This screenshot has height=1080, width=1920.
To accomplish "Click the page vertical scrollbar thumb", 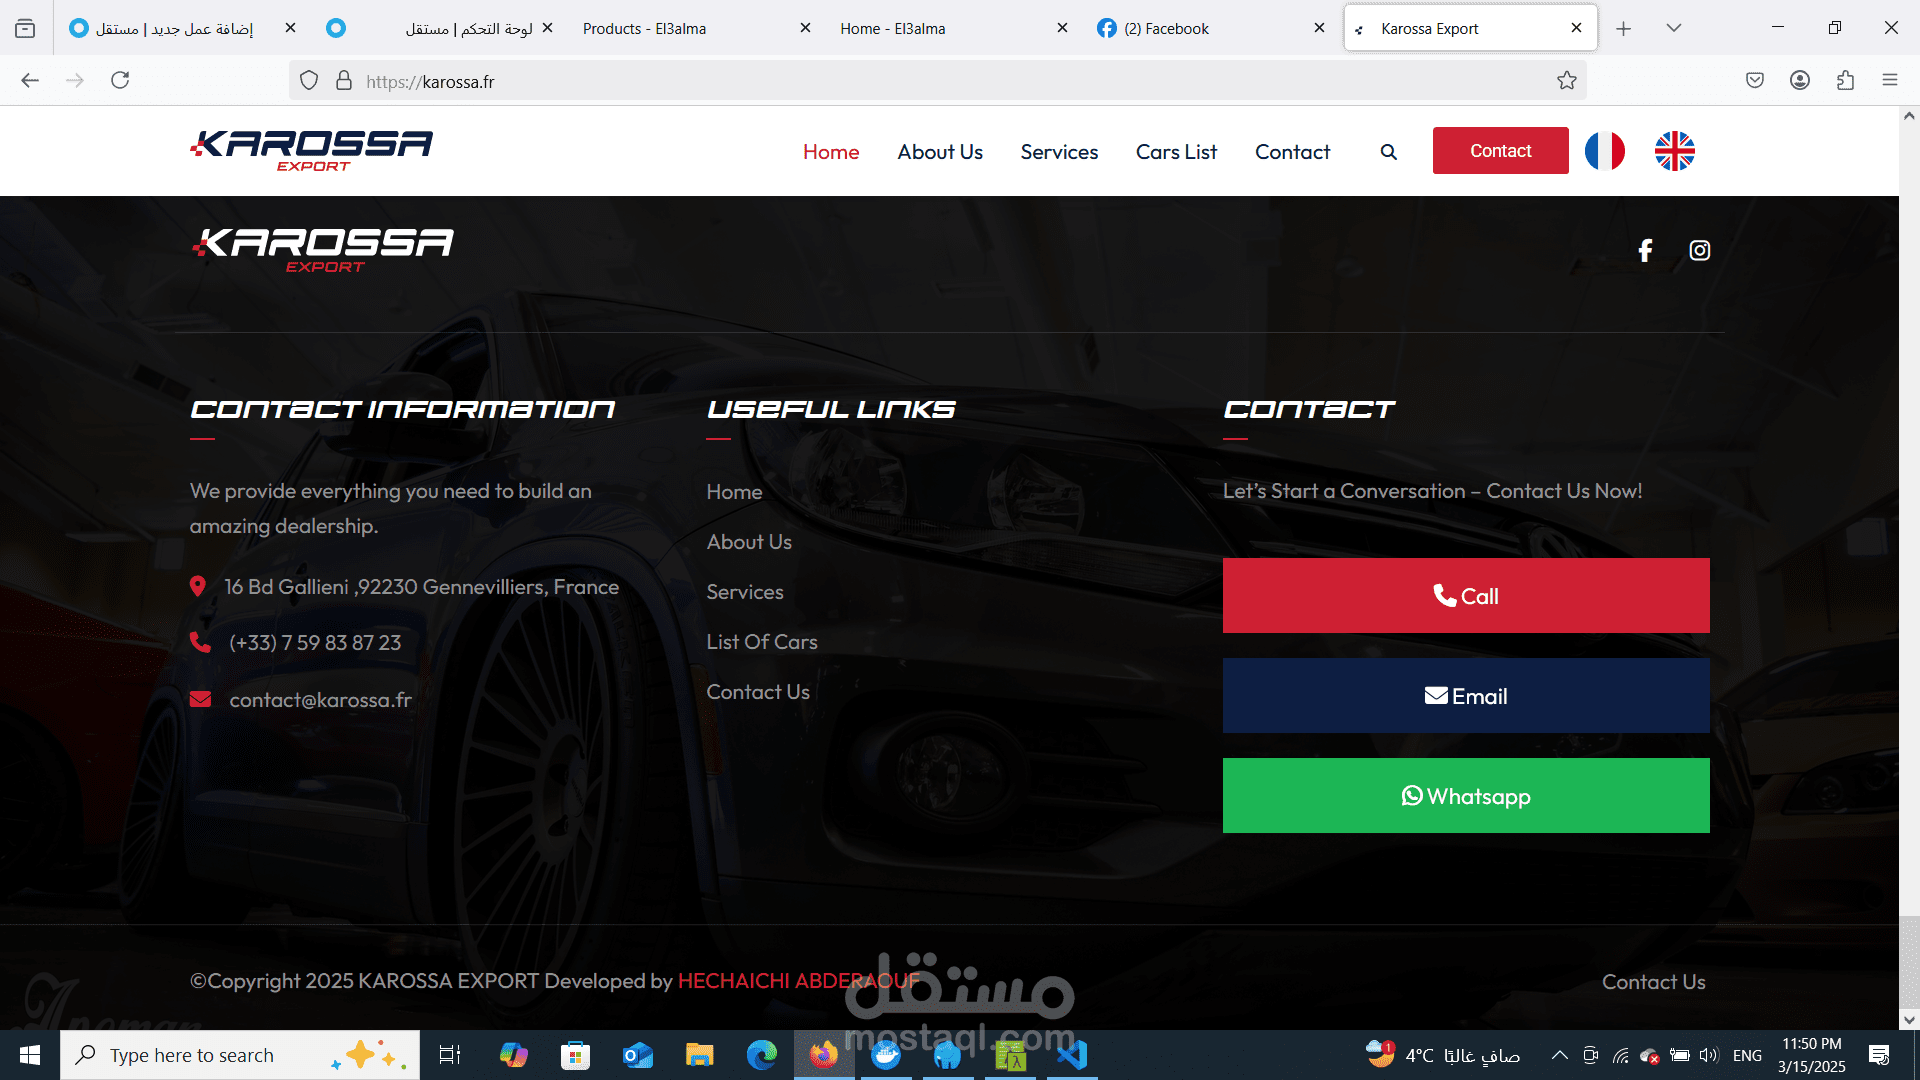I will (1909, 960).
